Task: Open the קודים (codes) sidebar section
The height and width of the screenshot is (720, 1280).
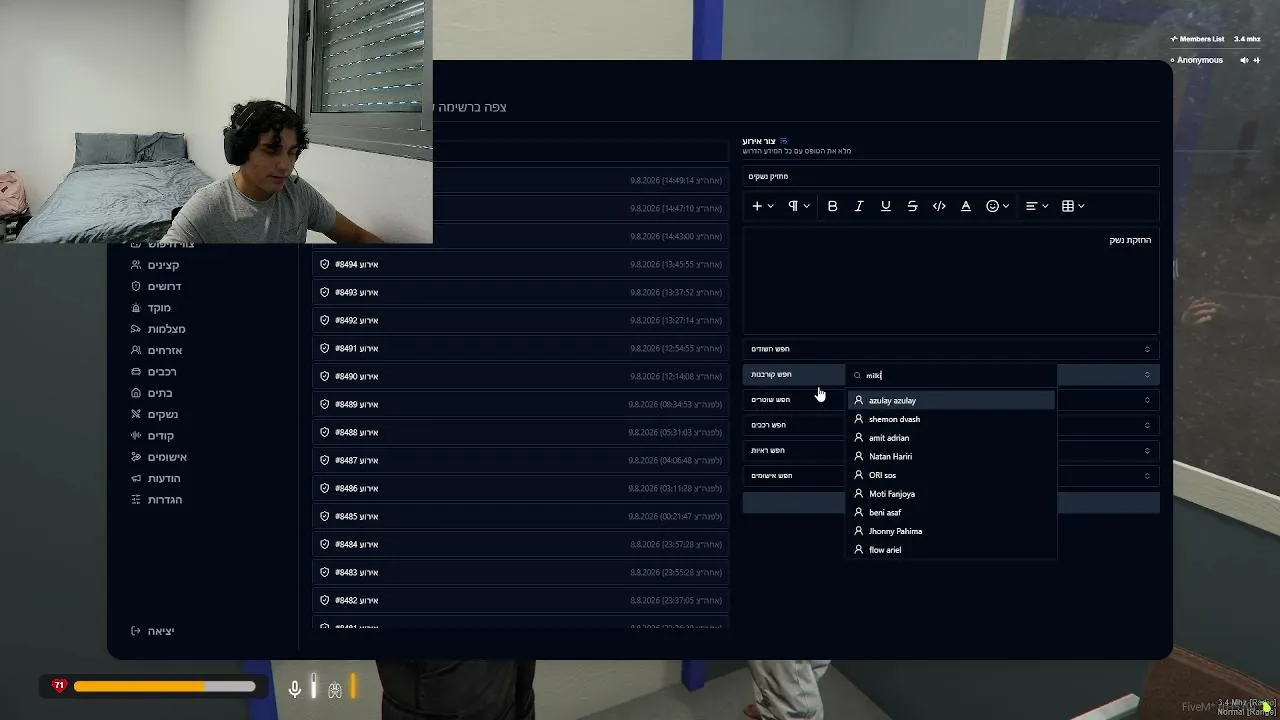Action: (152, 436)
